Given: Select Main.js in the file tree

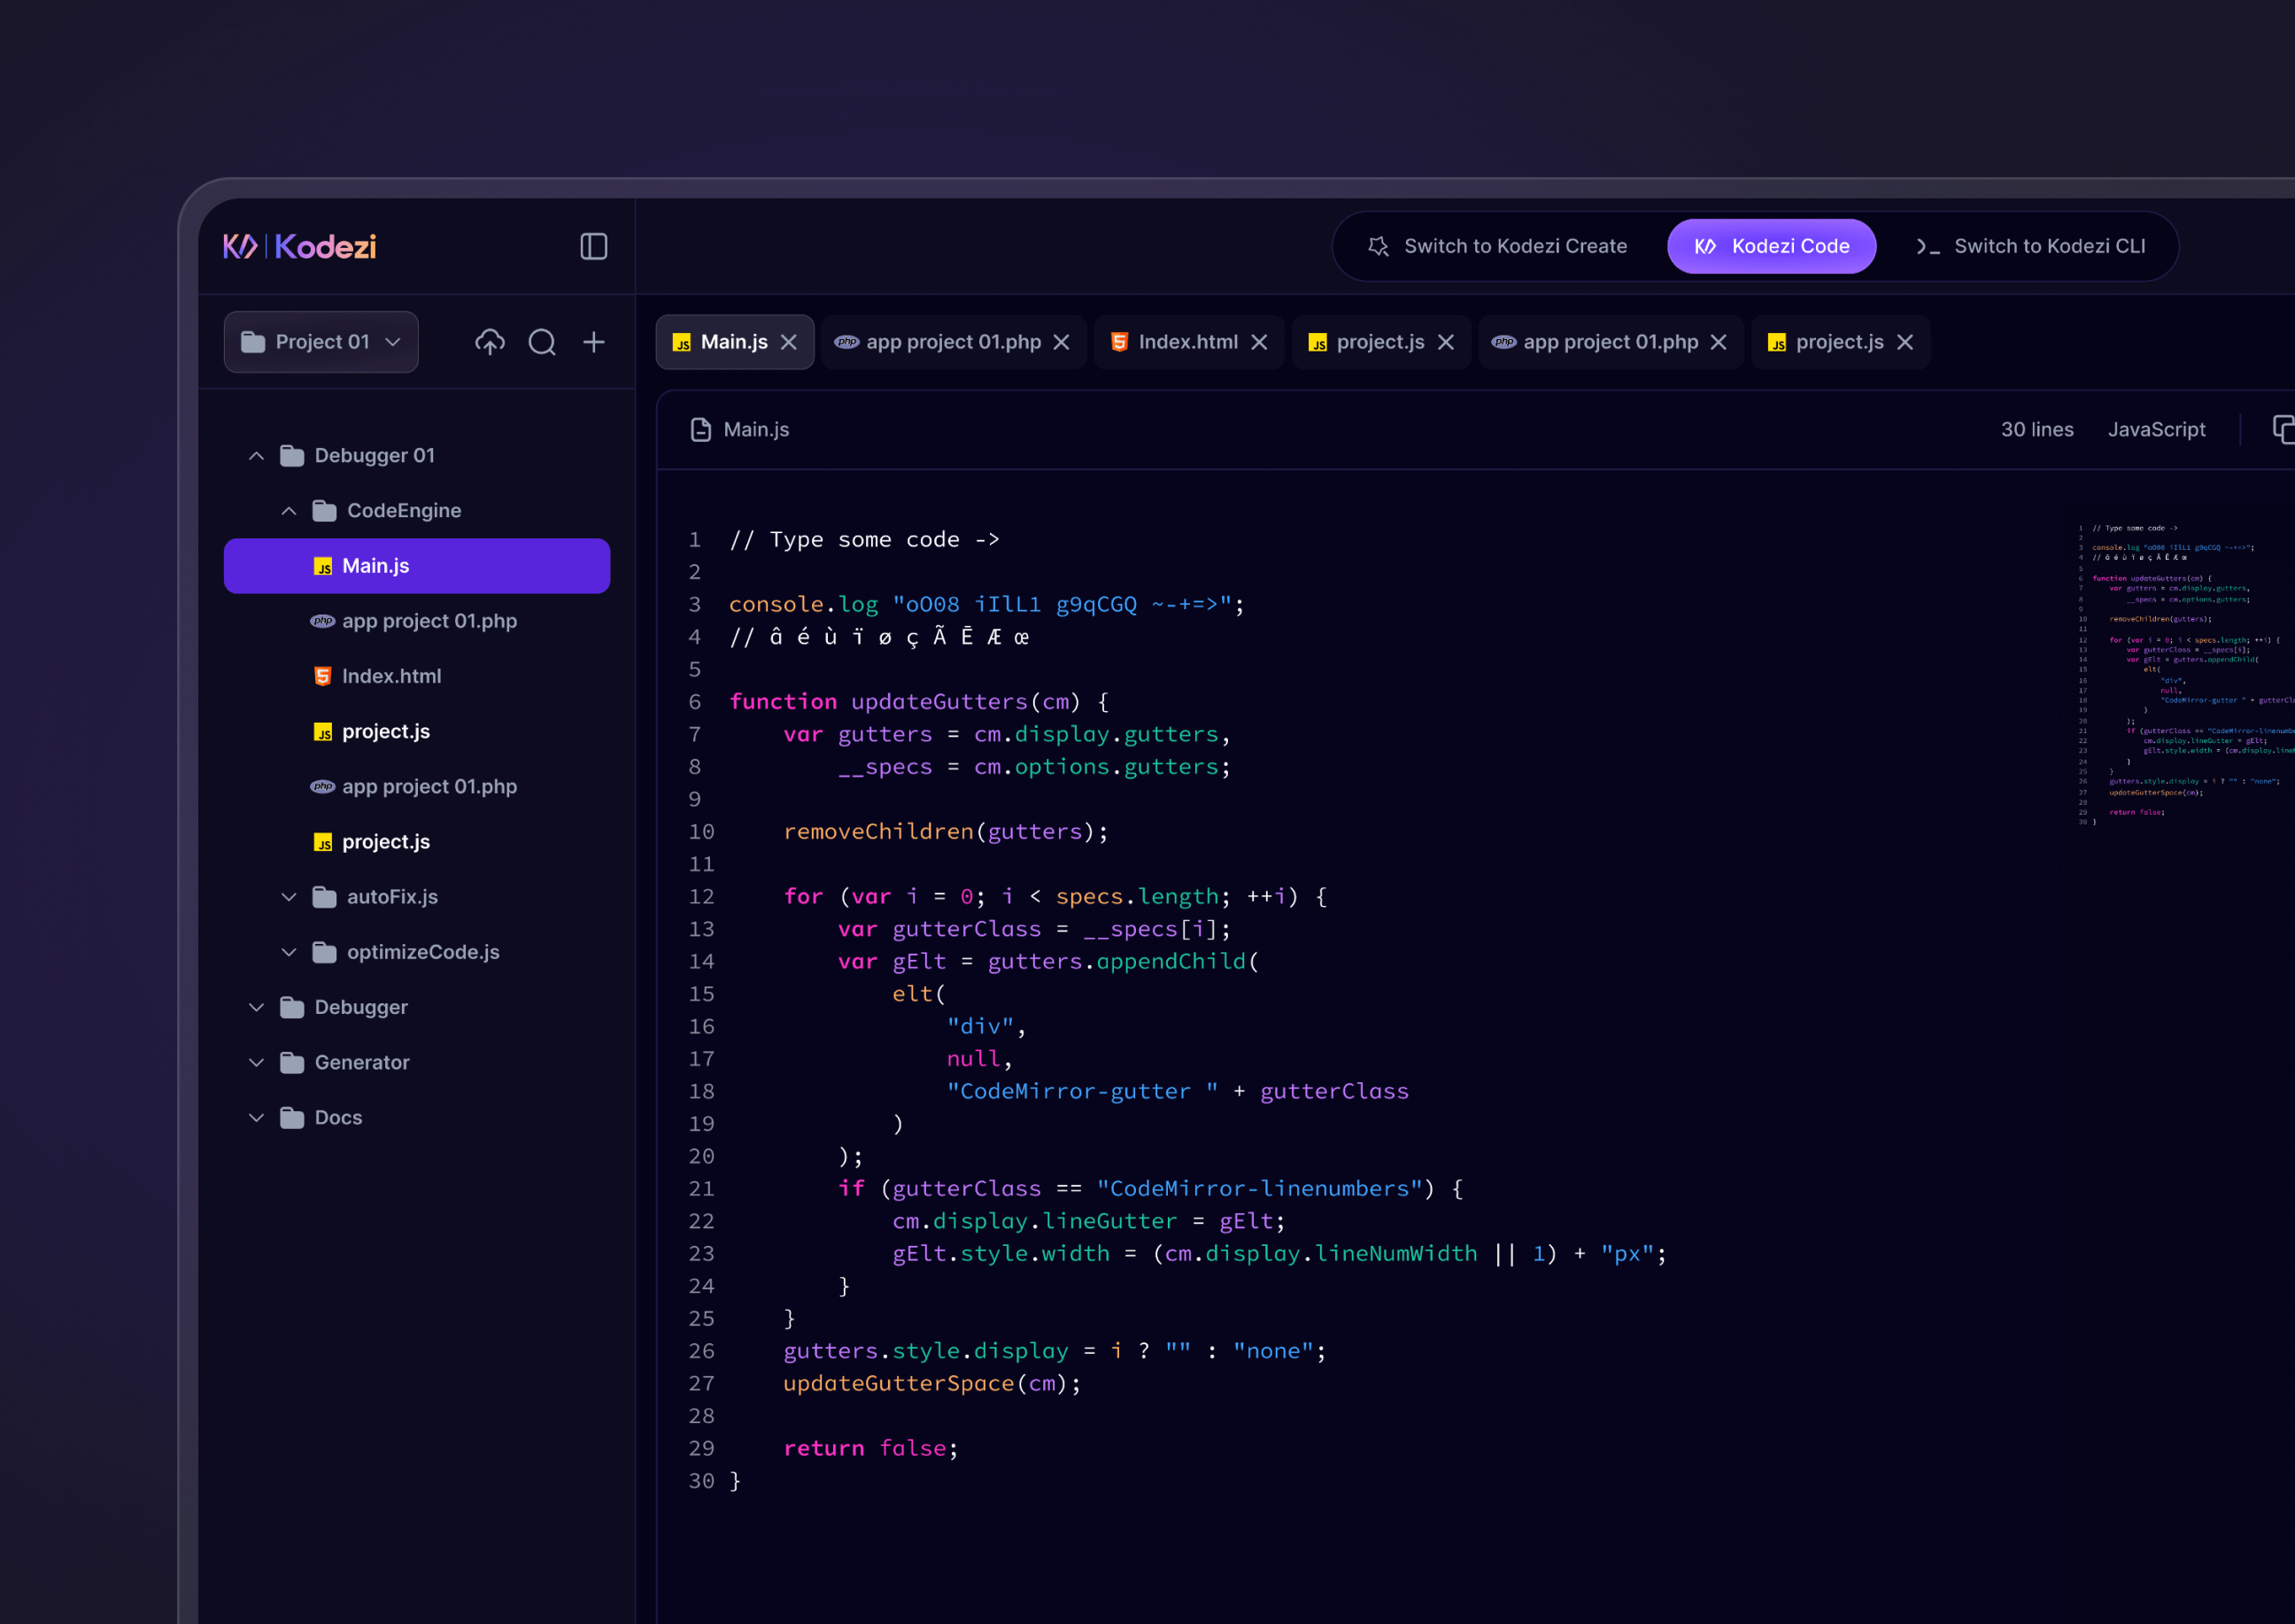Looking at the screenshot, I should click(x=375, y=565).
